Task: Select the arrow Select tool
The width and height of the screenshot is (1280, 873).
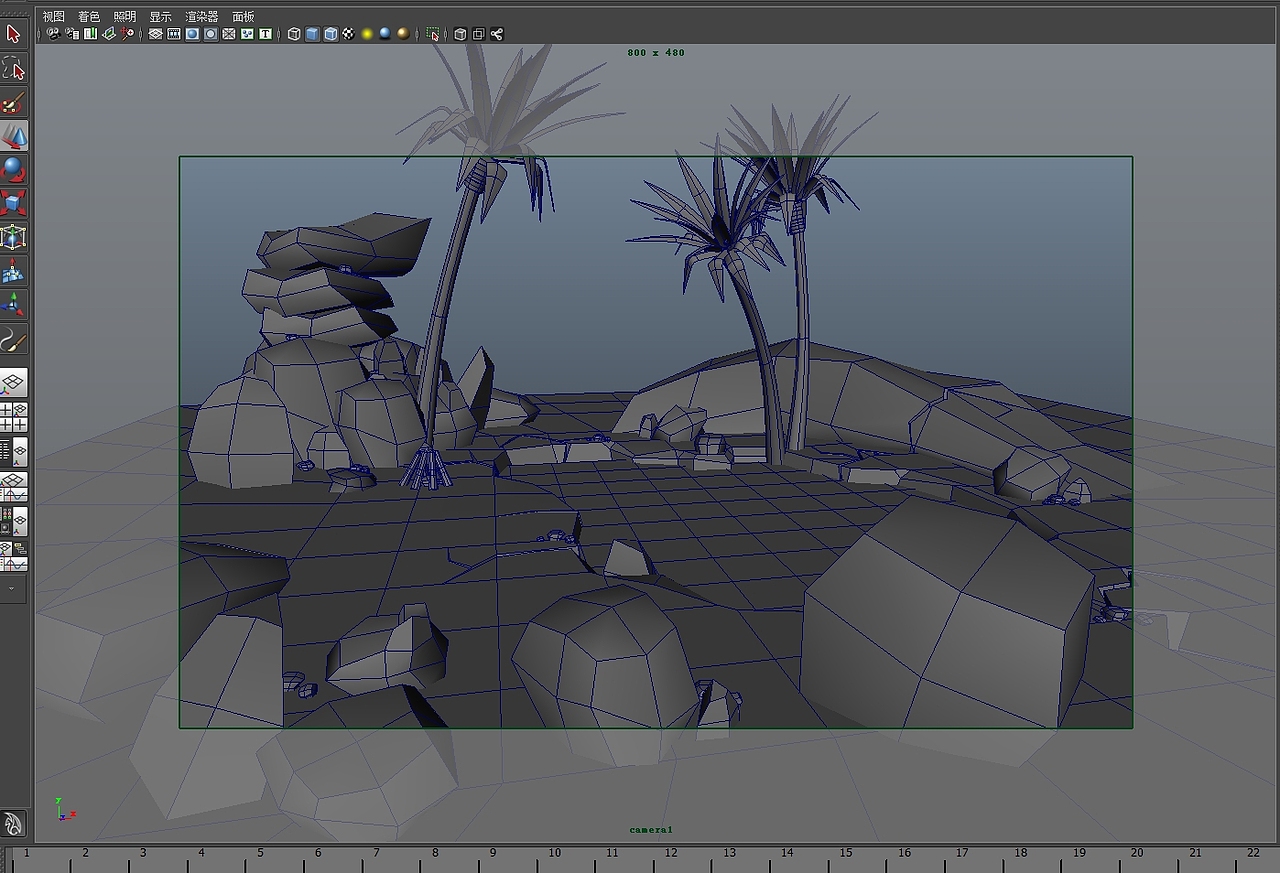Action: point(13,34)
